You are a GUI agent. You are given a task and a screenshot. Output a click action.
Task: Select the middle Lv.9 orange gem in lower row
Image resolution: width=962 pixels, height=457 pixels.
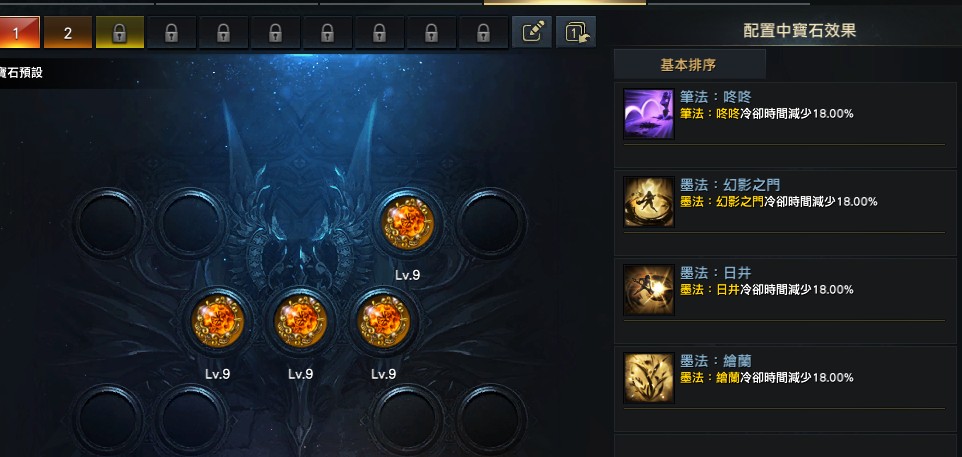(x=301, y=321)
